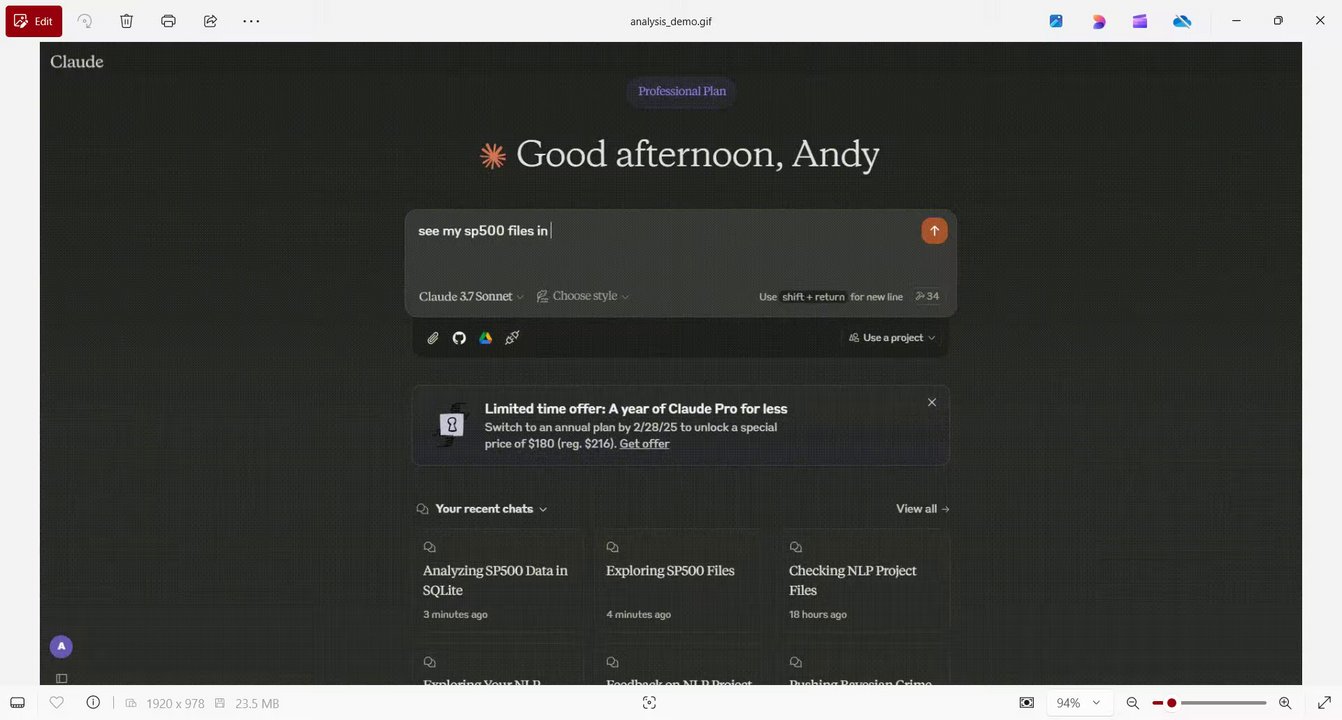Click the GitHub icon below prompt
The height and width of the screenshot is (720, 1342).
459,338
